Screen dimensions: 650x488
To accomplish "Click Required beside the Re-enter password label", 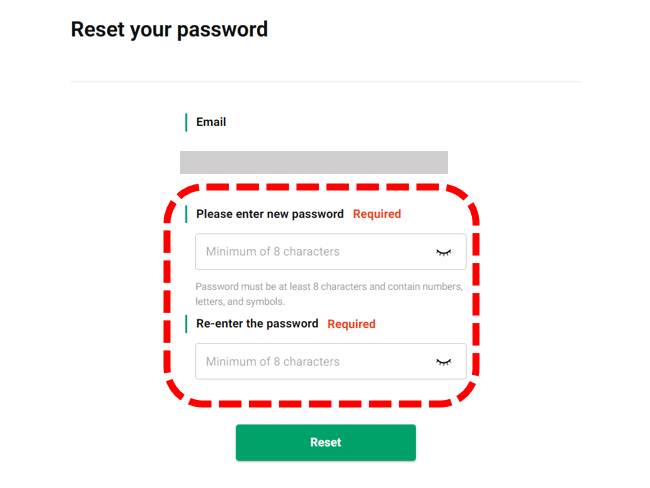I will pos(352,324).
